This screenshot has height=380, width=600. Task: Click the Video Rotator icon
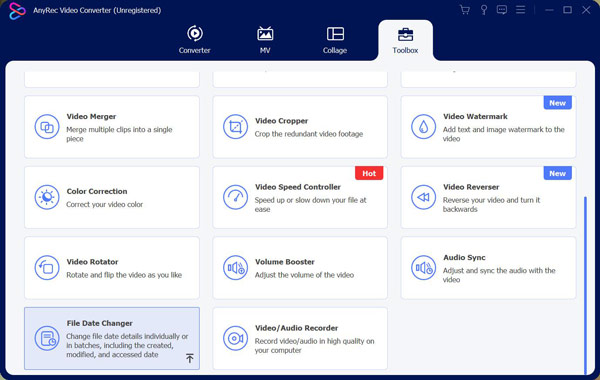pos(47,267)
